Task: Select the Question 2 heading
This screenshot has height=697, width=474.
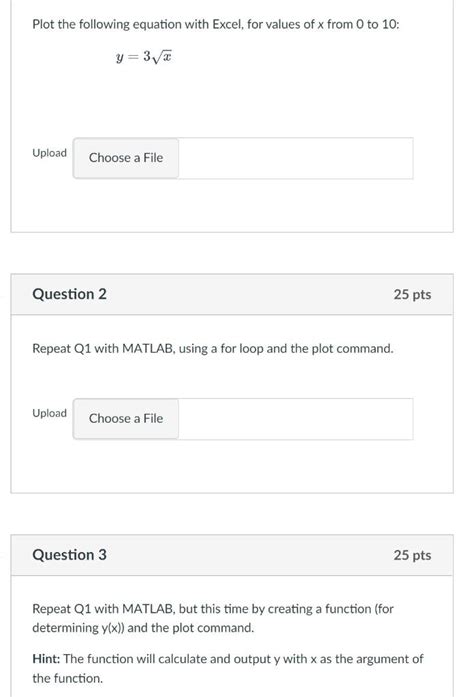Action: coord(69,294)
